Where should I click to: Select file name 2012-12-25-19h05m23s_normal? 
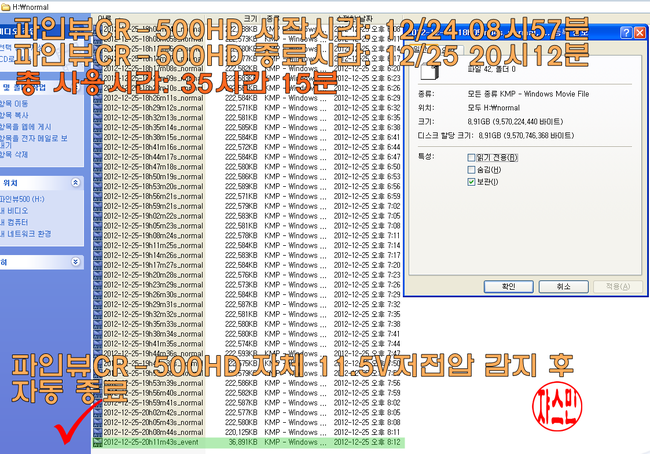point(153,226)
